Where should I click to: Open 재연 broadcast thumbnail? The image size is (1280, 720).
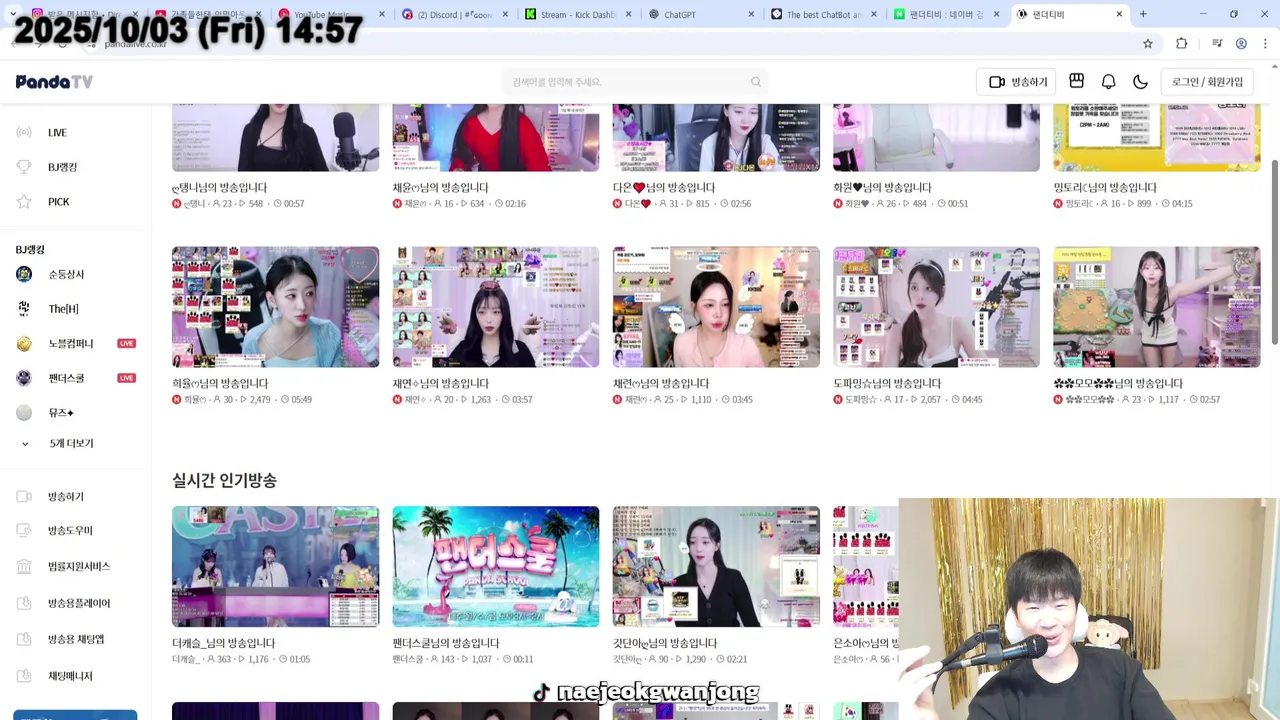pyautogui.click(x=496, y=307)
